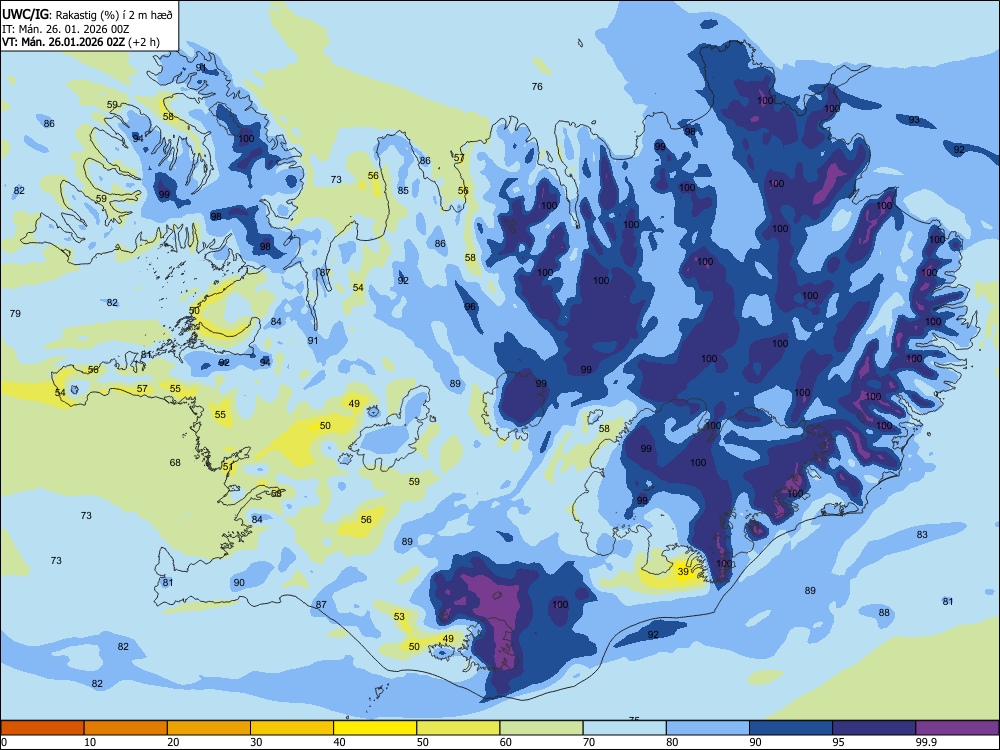Click the '99.9' tick label in the legend
The image size is (1000, 750).
(926, 742)
